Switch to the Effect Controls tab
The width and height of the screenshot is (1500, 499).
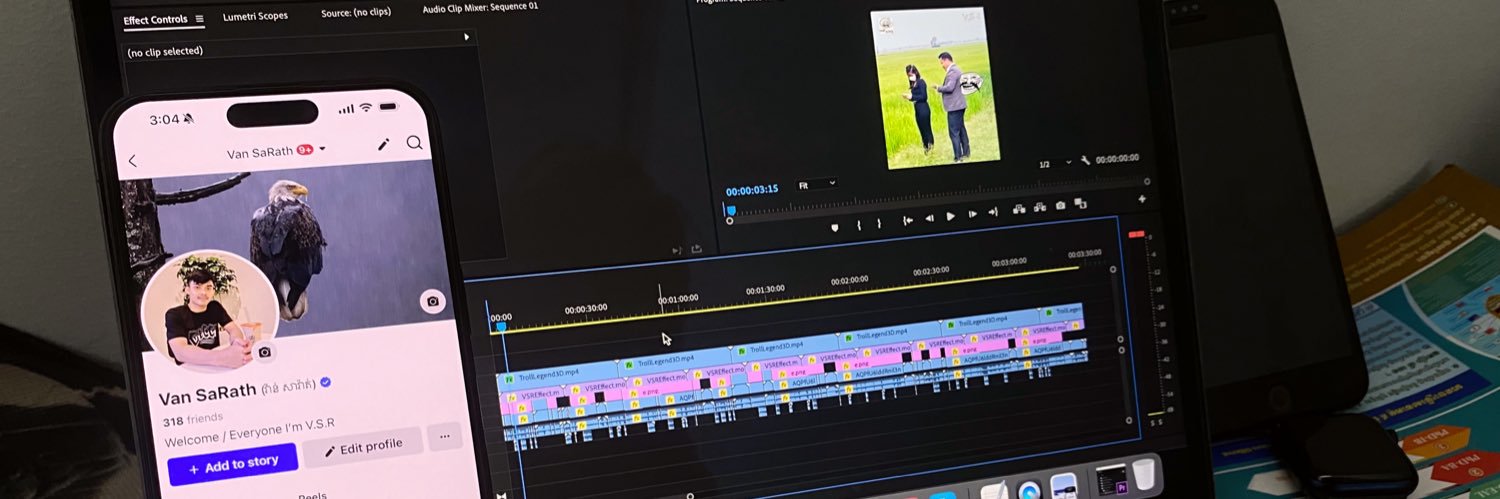(154, 20)
